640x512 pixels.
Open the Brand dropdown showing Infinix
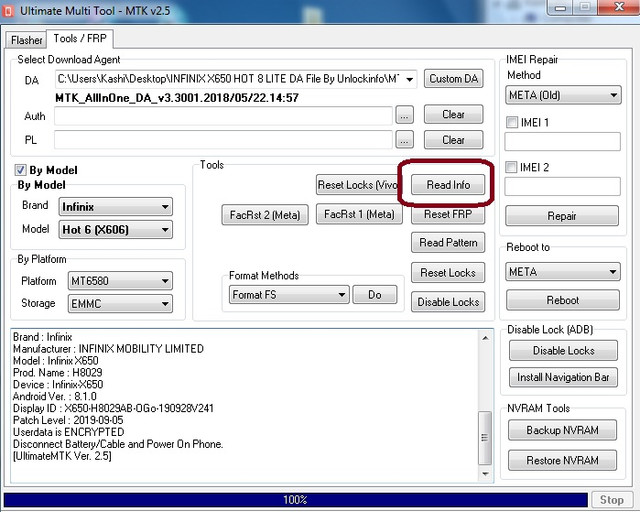[116, 207]
